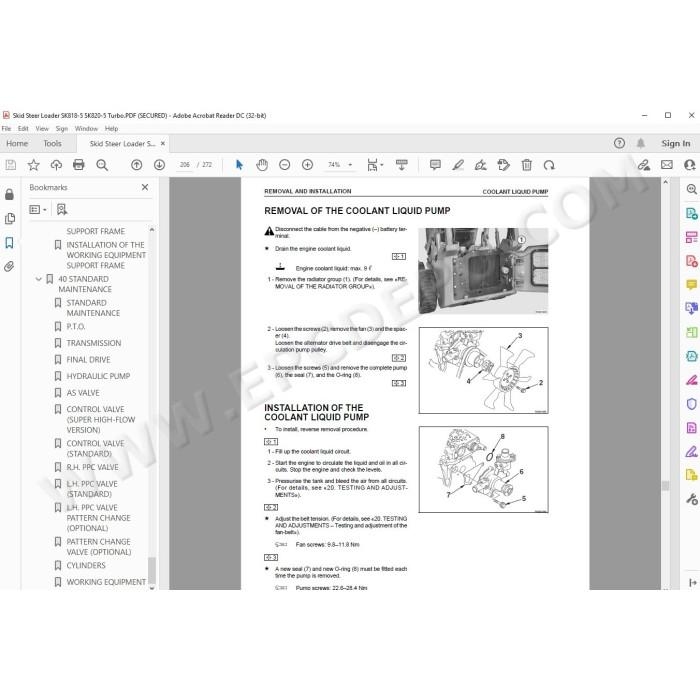Click the zoom in plus icon
This screenshot has width=700, height=700.
[x=307, y=165]
